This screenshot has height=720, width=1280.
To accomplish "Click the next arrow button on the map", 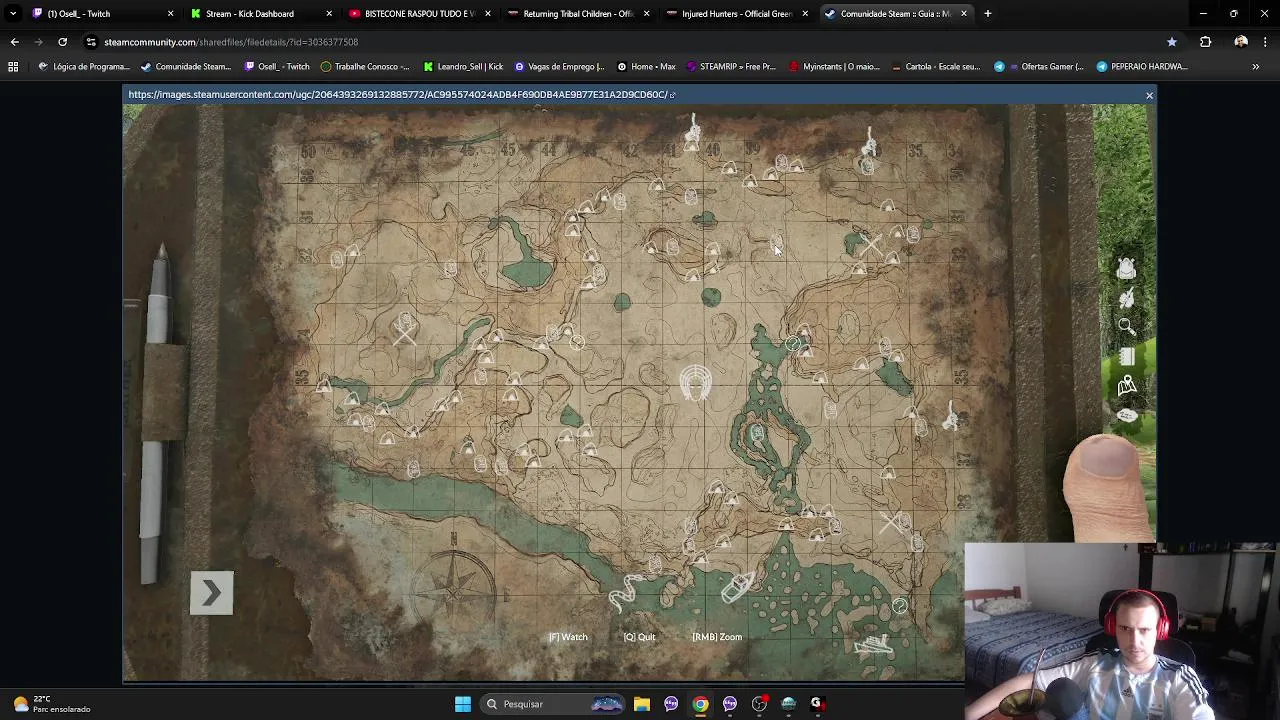I will tap(211, 593).
